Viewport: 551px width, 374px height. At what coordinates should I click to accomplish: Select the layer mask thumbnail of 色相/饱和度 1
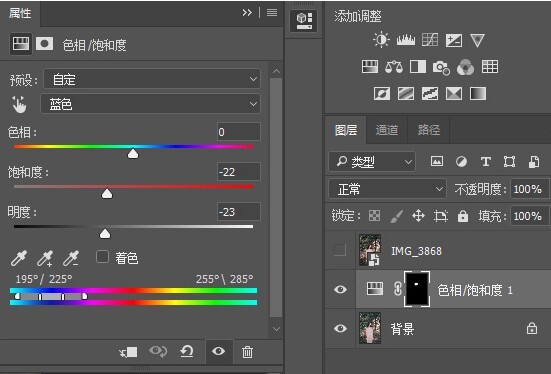[x=416, y=289]
